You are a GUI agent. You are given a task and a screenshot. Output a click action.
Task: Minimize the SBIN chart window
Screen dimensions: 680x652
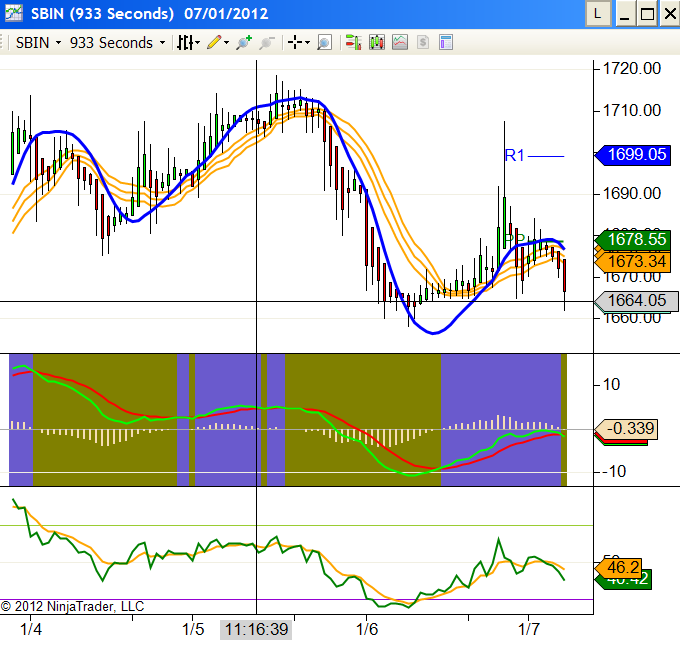coord(625,14)
